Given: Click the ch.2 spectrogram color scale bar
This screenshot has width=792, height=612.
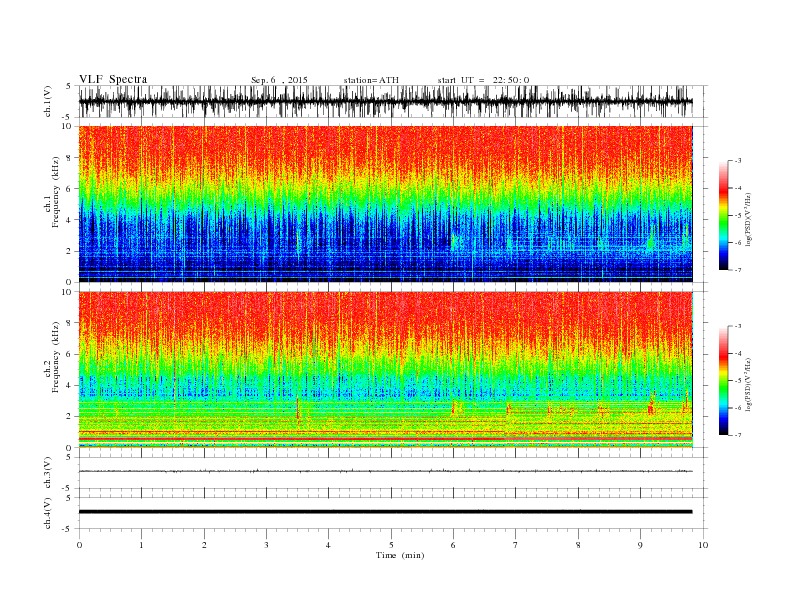Looking at the screenshot, I should click(723, 381).
